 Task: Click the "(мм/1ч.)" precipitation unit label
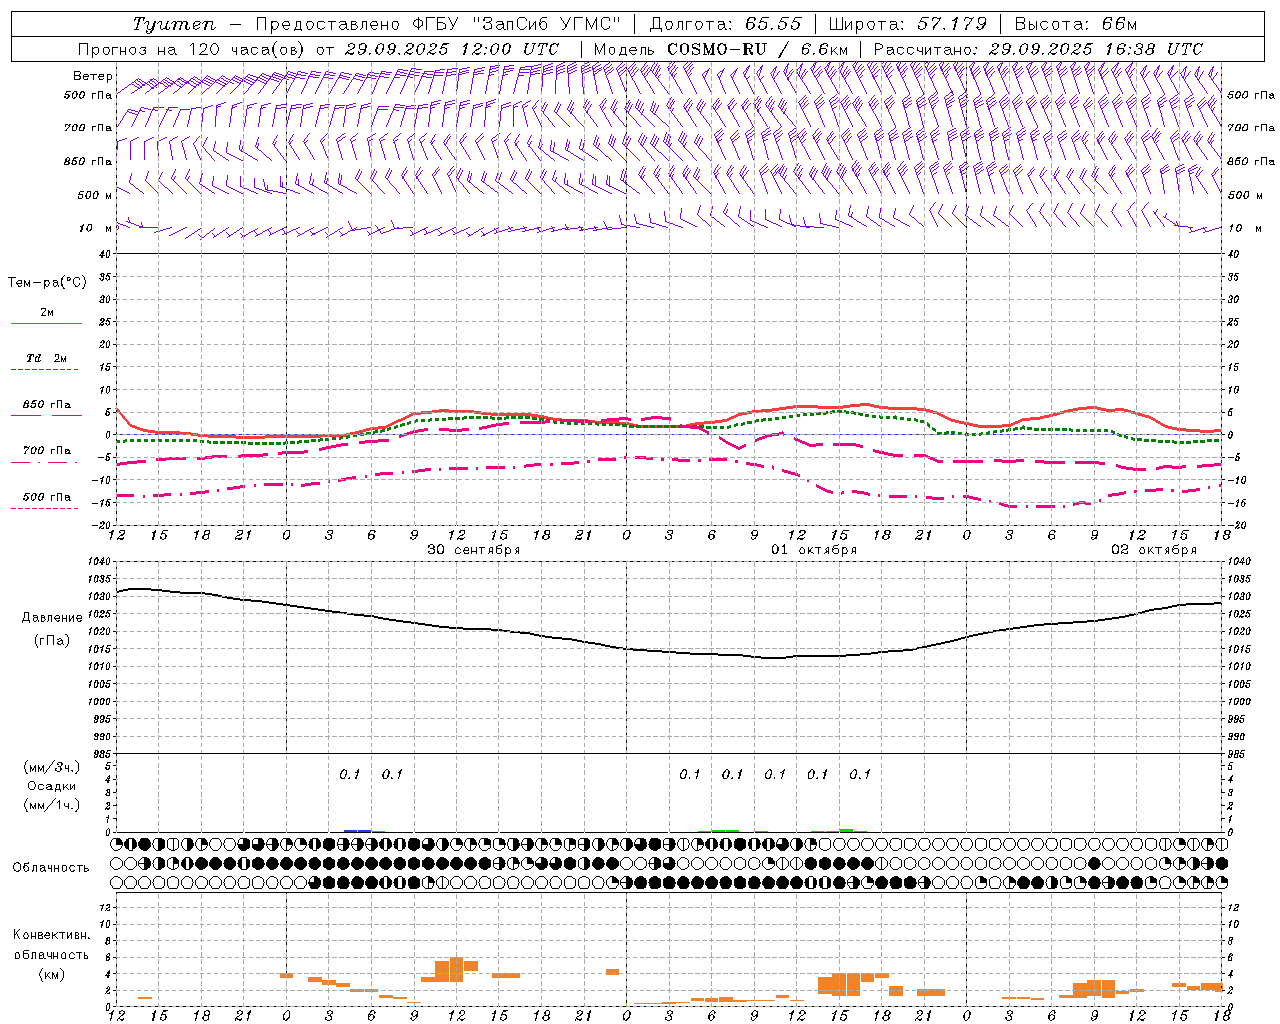(51, 805)
